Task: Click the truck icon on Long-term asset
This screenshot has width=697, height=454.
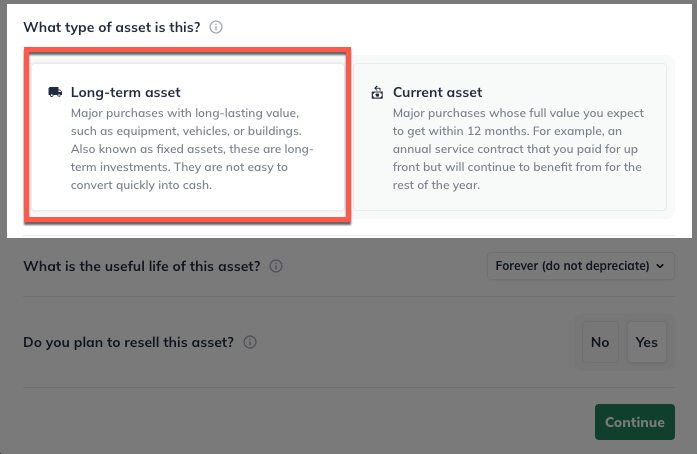Action: [x=55, y=92]
